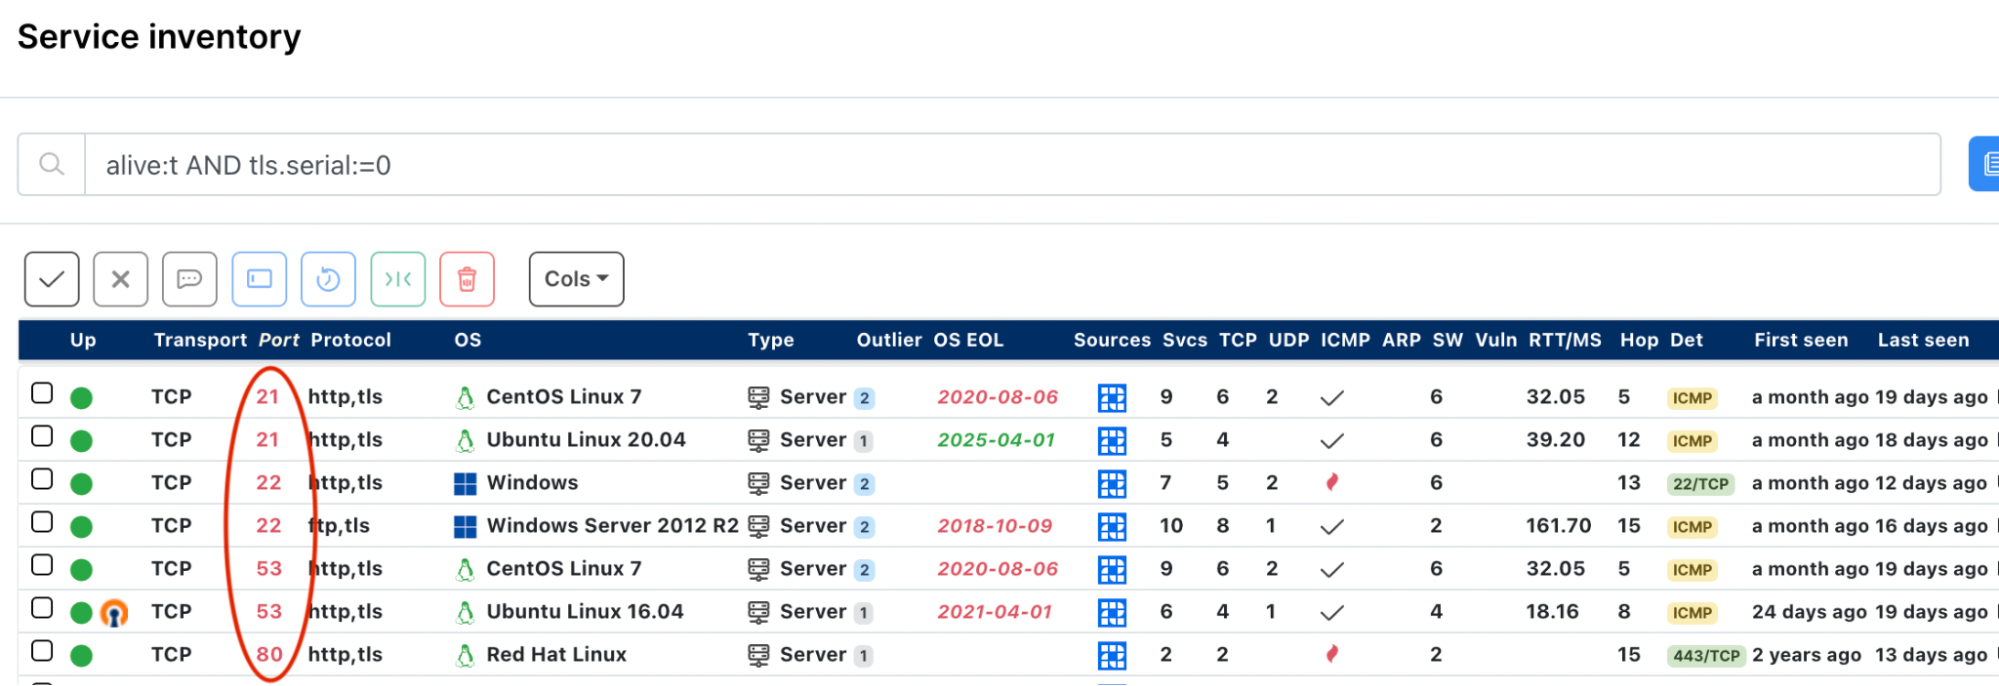Screen dimensions: 1999x686
Task: Tick checkbox for the Windows port 22 http,tls row
Action: coord(42,479)
